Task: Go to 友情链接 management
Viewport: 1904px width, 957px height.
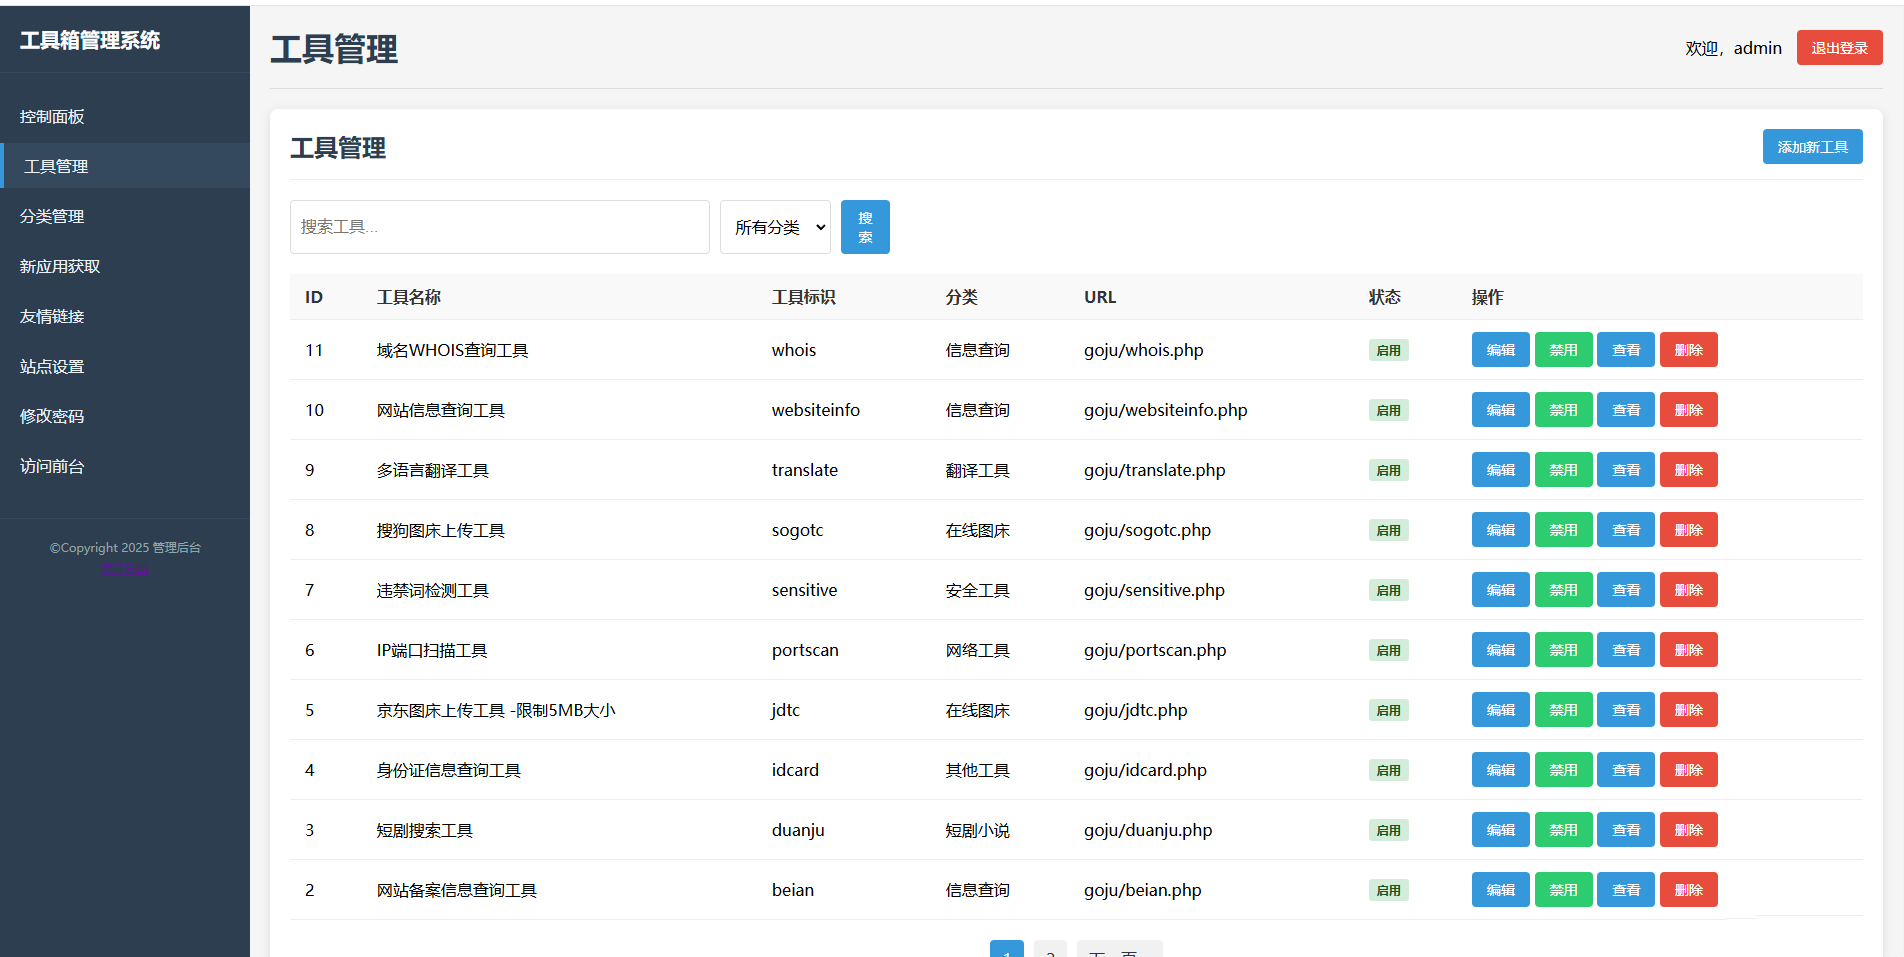Action: tap(52, 316)
